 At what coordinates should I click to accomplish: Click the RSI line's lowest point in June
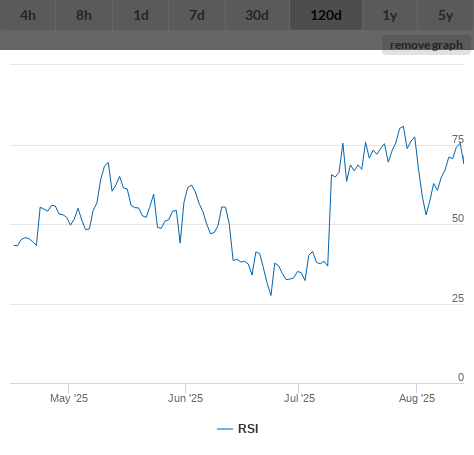(271, 295)
